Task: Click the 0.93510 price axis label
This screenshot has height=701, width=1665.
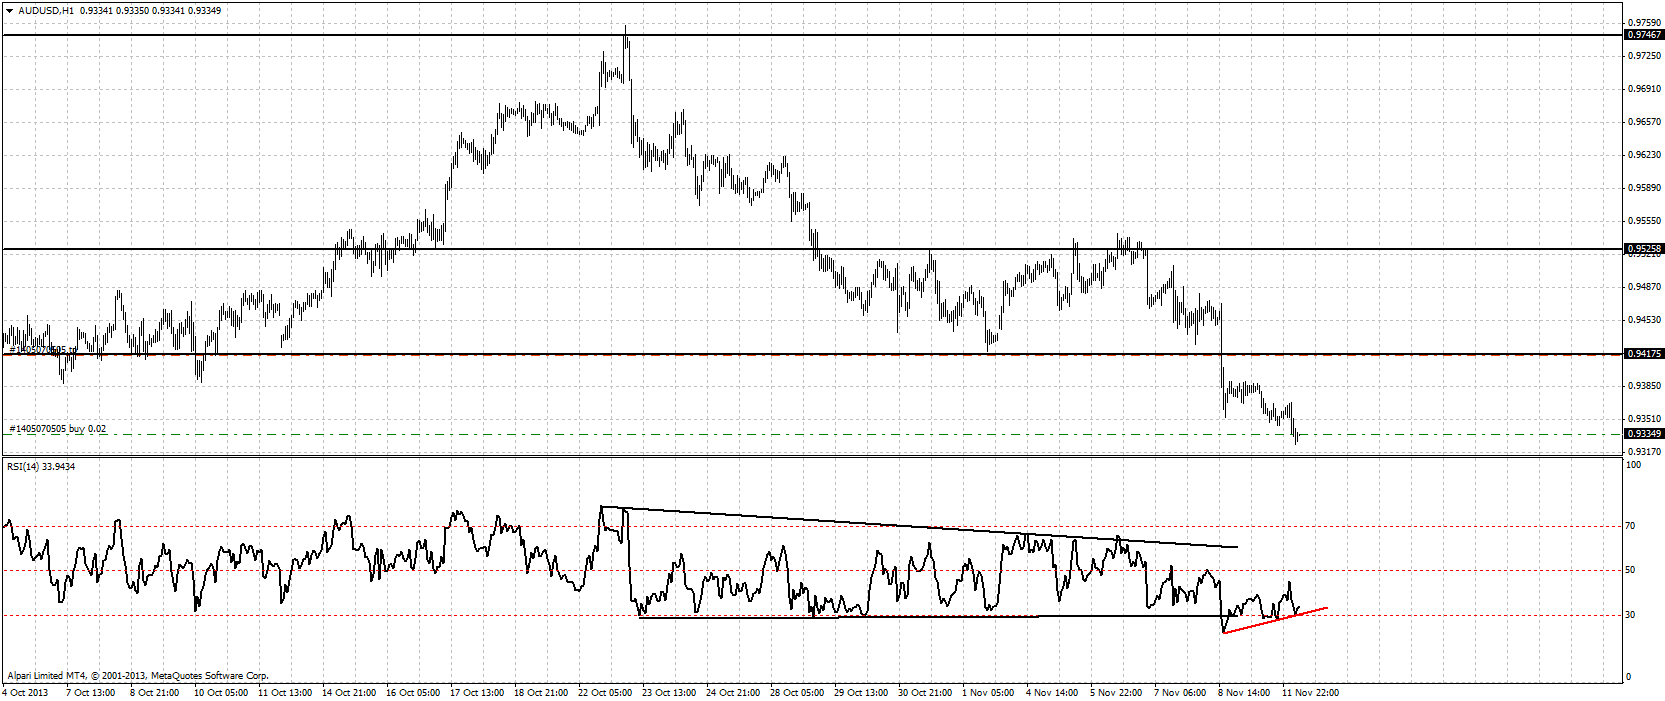Action: click(x=1645, y=419)
